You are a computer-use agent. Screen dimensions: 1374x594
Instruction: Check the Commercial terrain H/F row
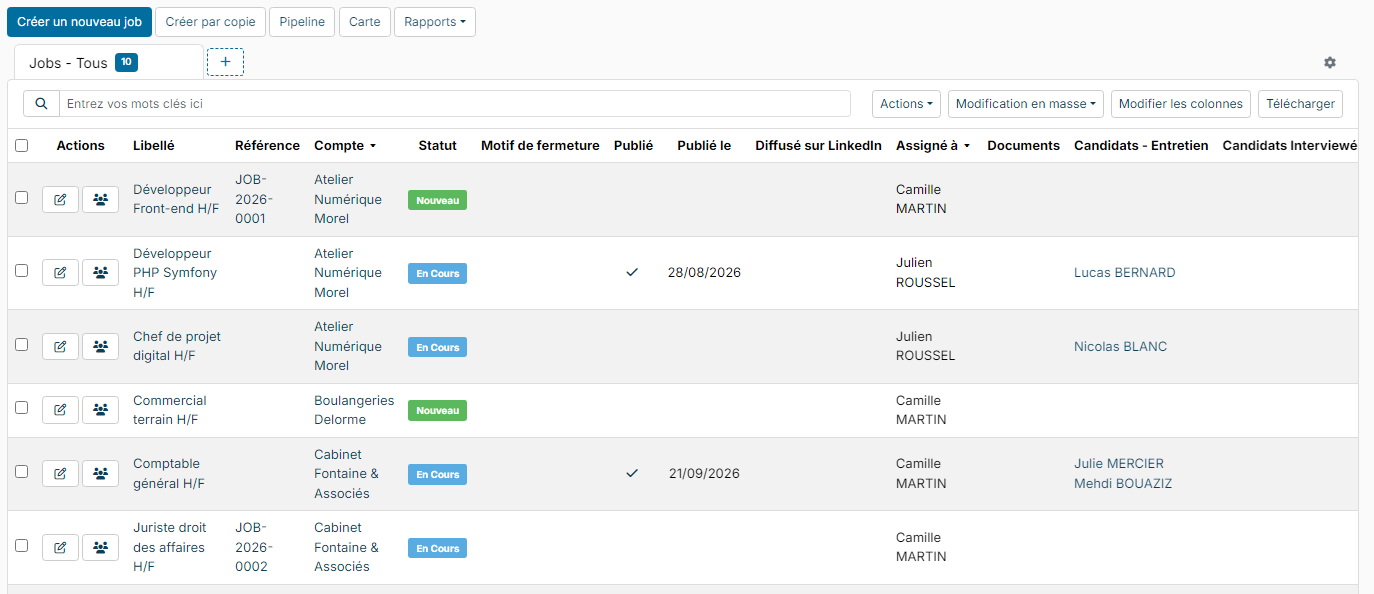point(22,408)
